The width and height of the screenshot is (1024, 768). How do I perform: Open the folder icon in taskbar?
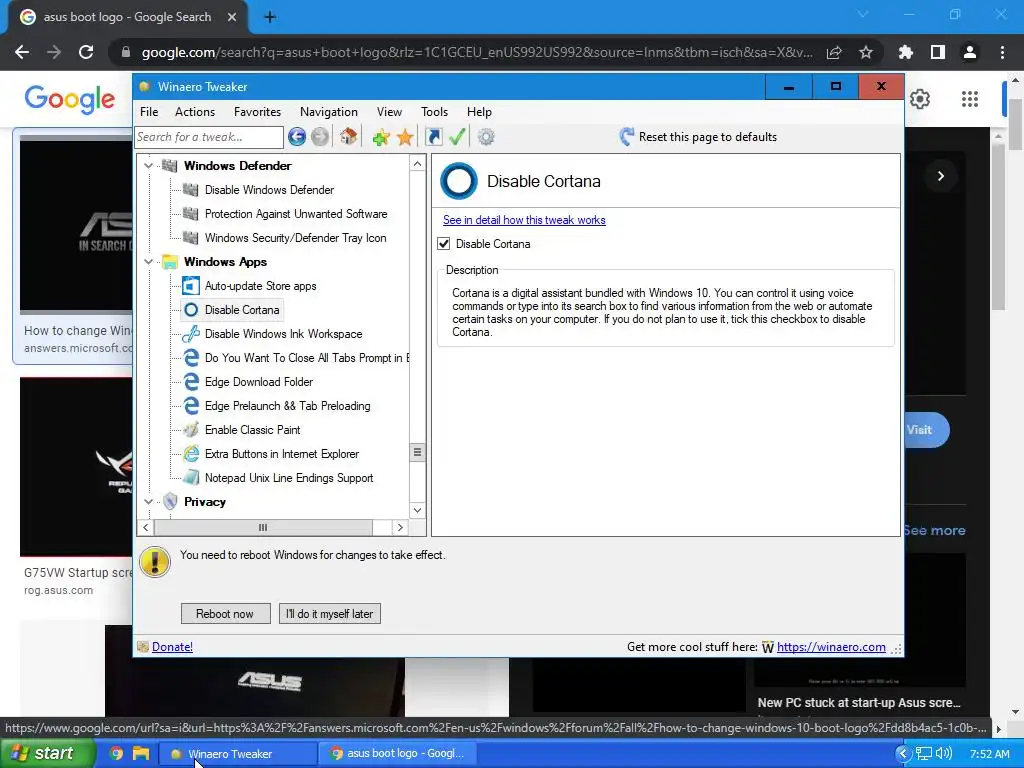[140, 753]
